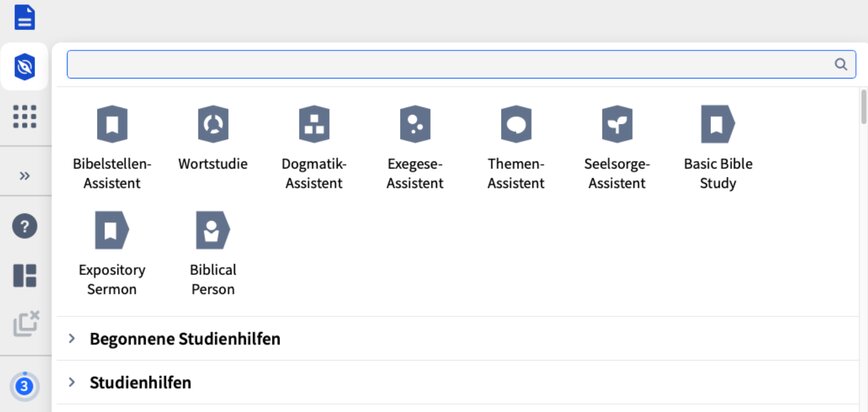
Task: Toggle the guides shield sidebar icon
Action: (x=25, y=67)
